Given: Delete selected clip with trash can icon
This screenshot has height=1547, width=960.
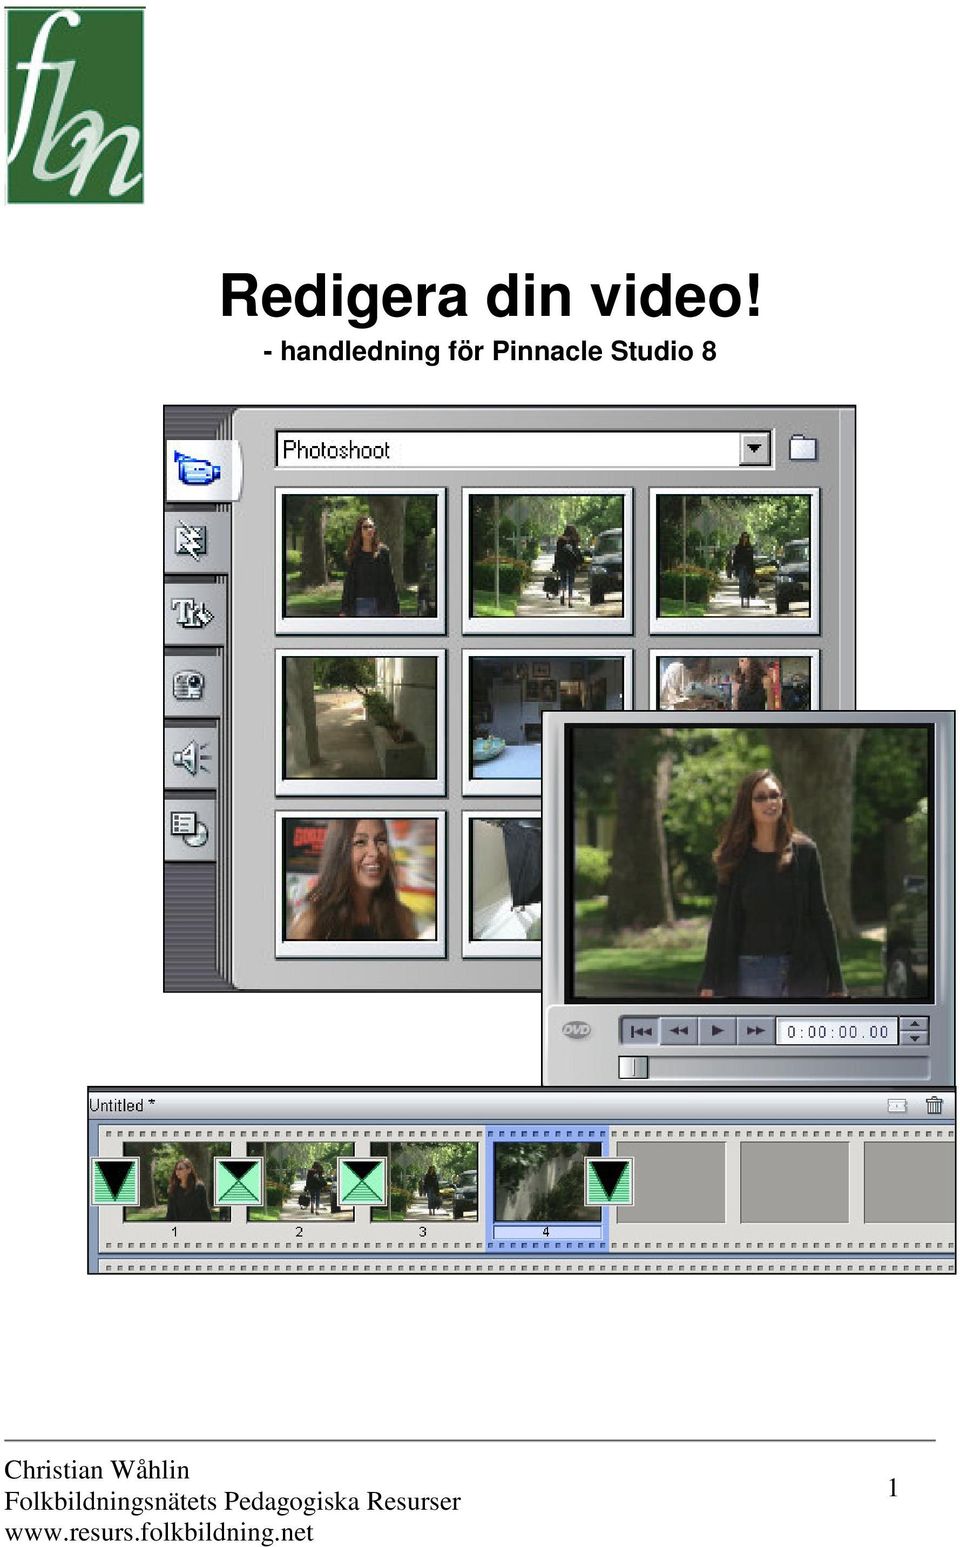Looking at the screenshot, I should [x=934, y=1105].
